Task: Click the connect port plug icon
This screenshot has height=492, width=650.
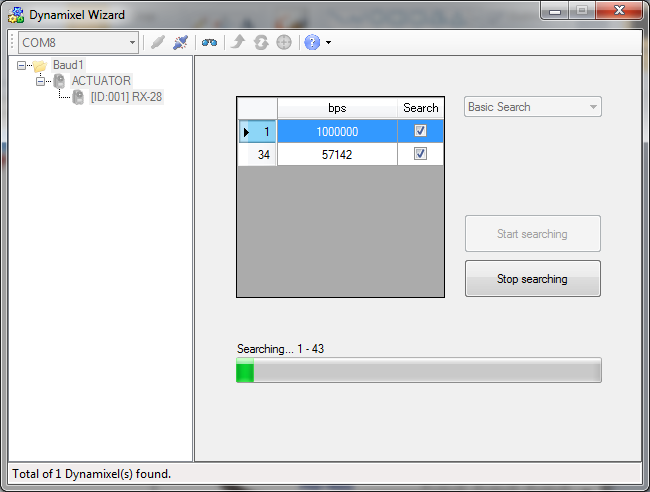Action: pos(157,43)
